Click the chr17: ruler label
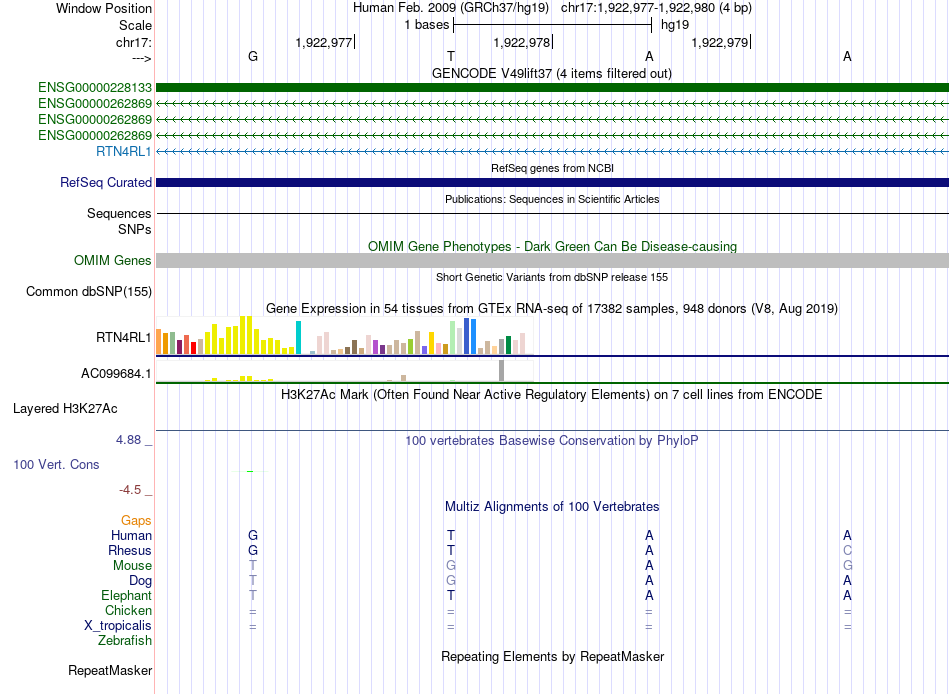 pyautogui.click(x=133, y=42)
